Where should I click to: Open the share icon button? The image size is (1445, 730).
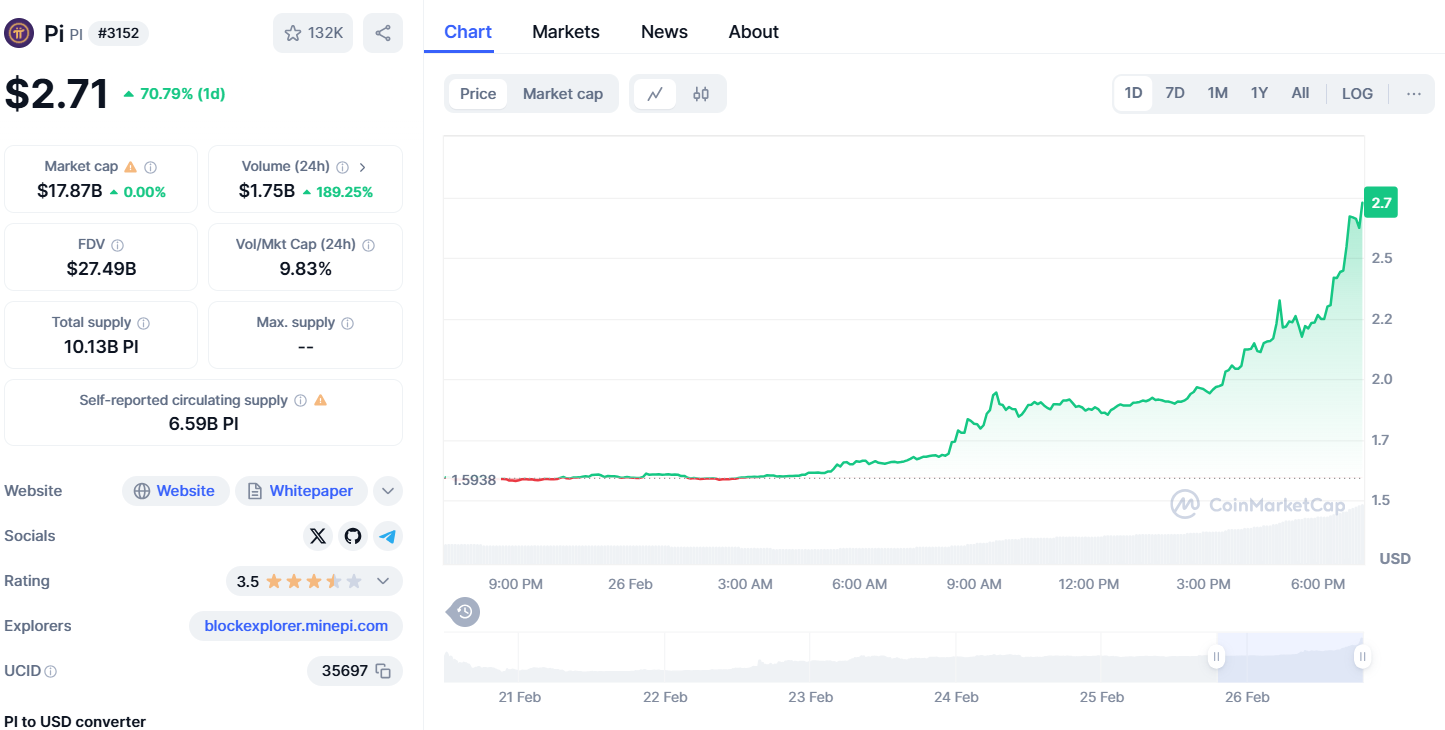click(383, 33)
